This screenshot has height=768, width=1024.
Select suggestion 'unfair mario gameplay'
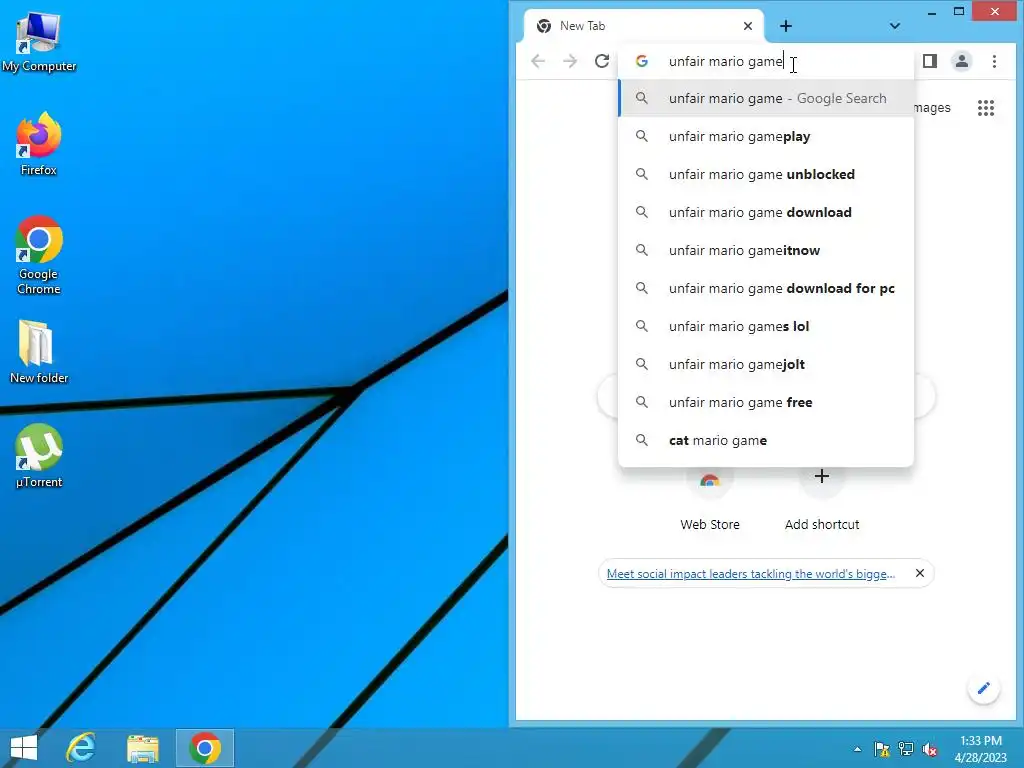[765, 136]
